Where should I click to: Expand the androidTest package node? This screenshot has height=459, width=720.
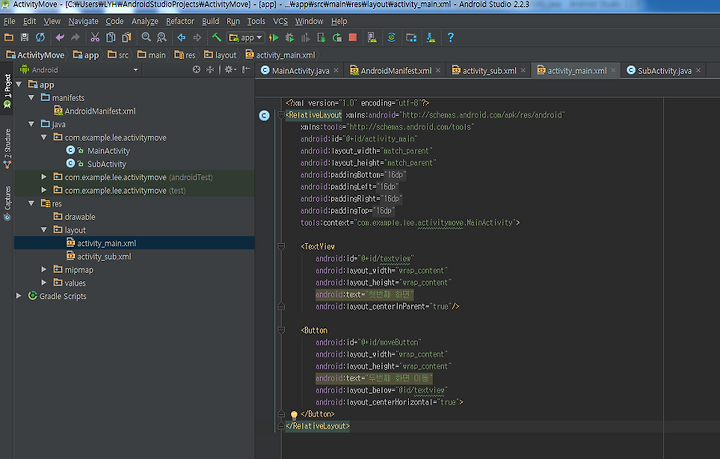(x=44, y=177)
